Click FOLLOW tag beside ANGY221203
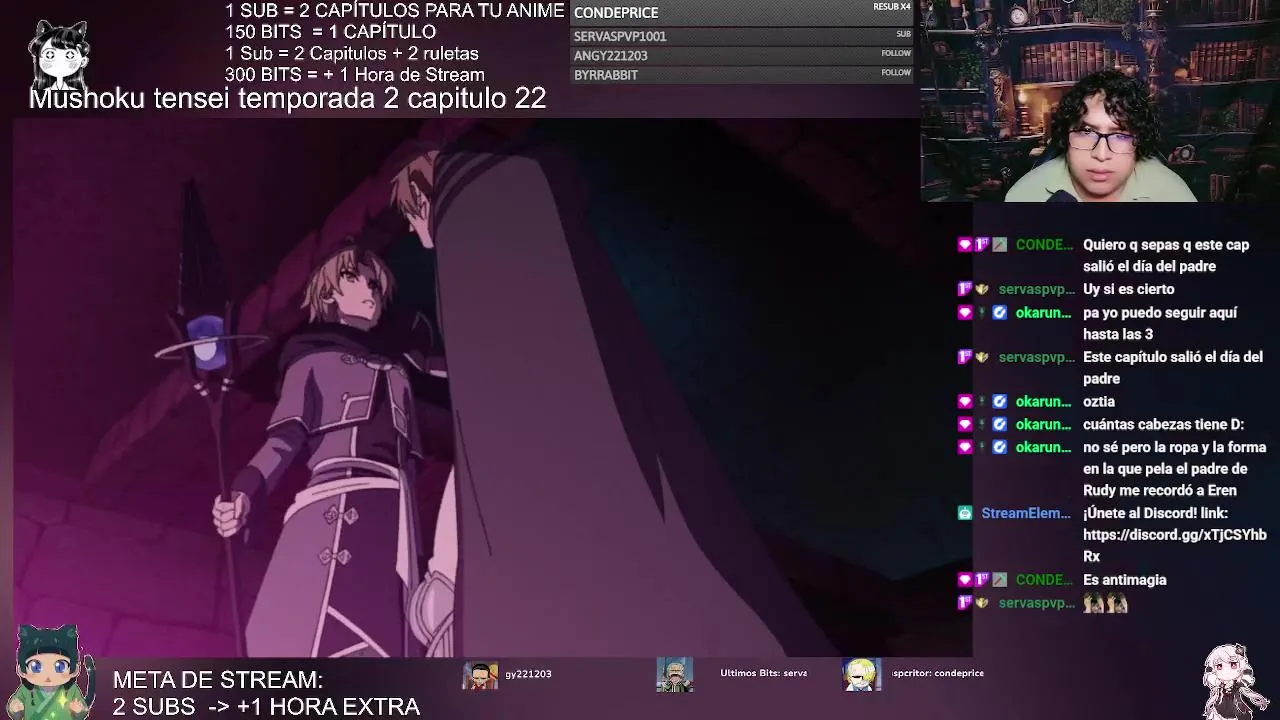This screenshot has height=720, width=1280. [896, 53]
